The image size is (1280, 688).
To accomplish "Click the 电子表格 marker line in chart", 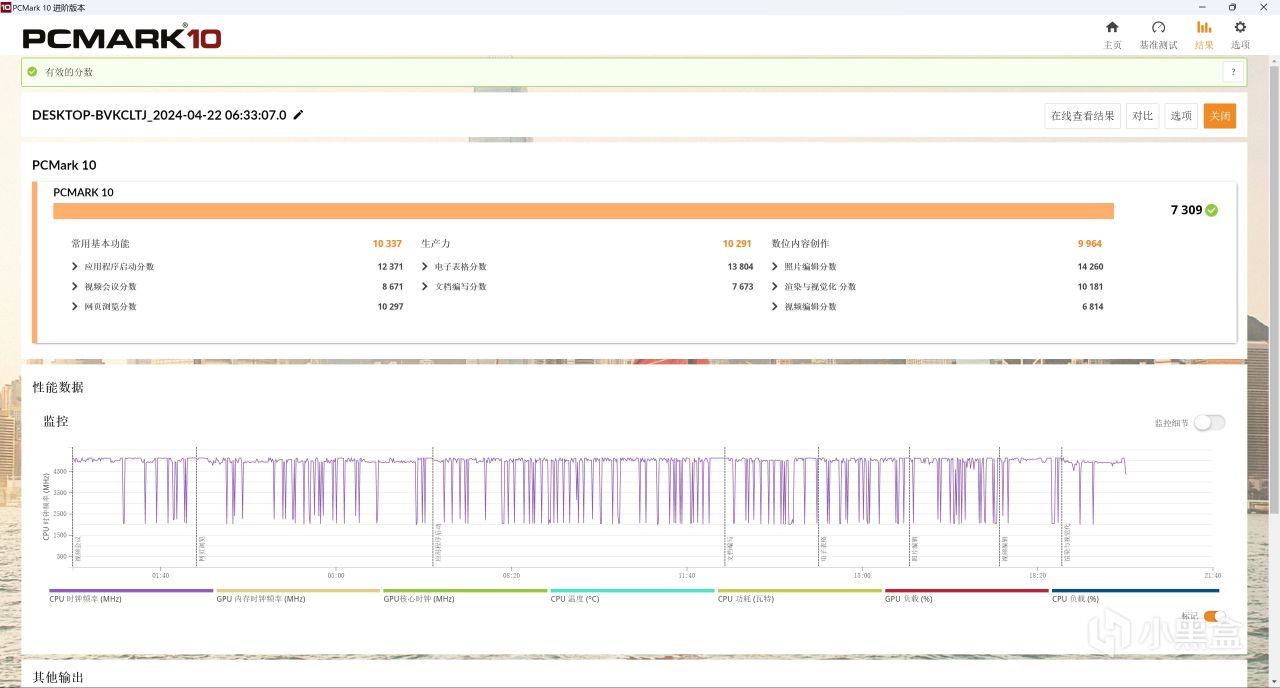I will click(x=819, y=507).
